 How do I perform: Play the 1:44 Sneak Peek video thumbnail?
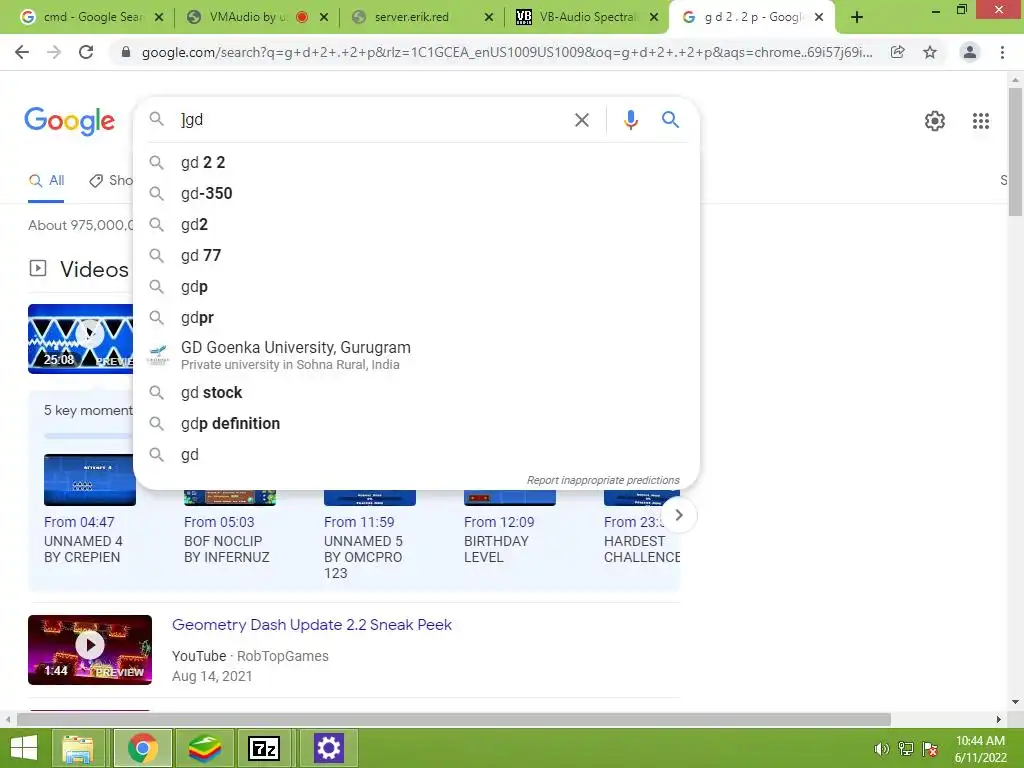[90, 650]
